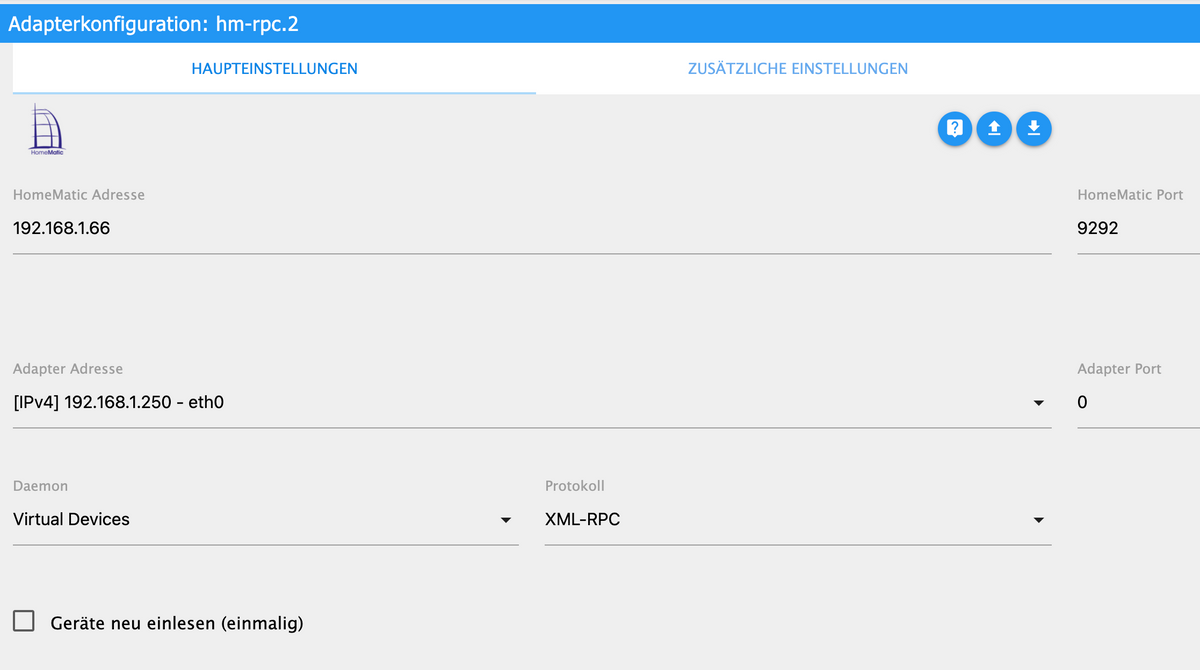Screen dimensions: 1200x670
Task: Click the Adapterkonfiguration: hm-rpc.2 title bar
Action: pyautogui.click(x=600, y=24)
